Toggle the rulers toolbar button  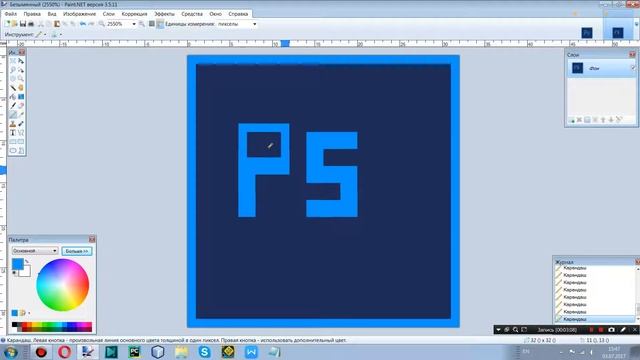click(160, 24)
